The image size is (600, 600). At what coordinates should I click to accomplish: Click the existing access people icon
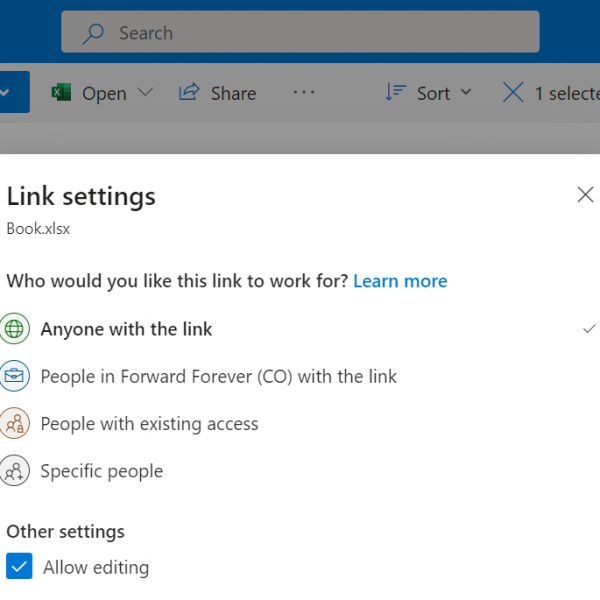tap(14, 424)
